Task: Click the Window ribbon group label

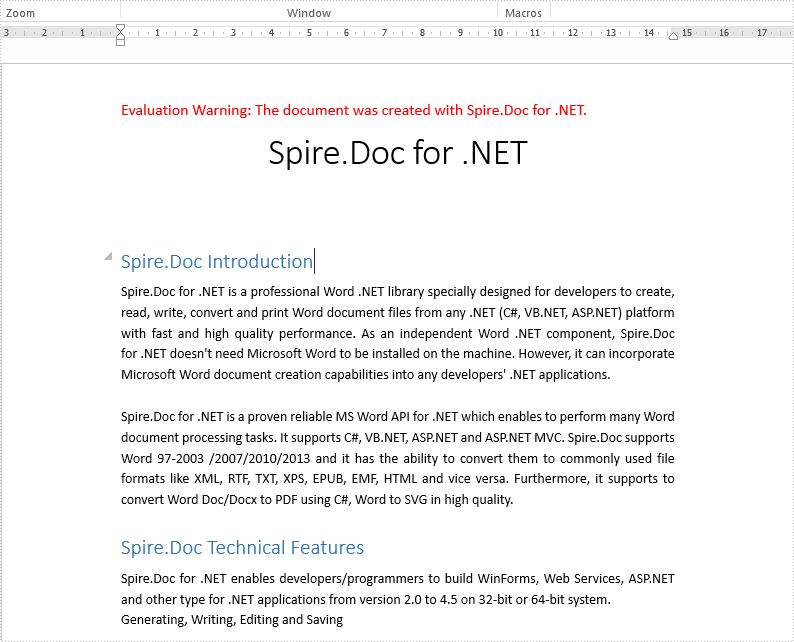Action: coord(309,13)
